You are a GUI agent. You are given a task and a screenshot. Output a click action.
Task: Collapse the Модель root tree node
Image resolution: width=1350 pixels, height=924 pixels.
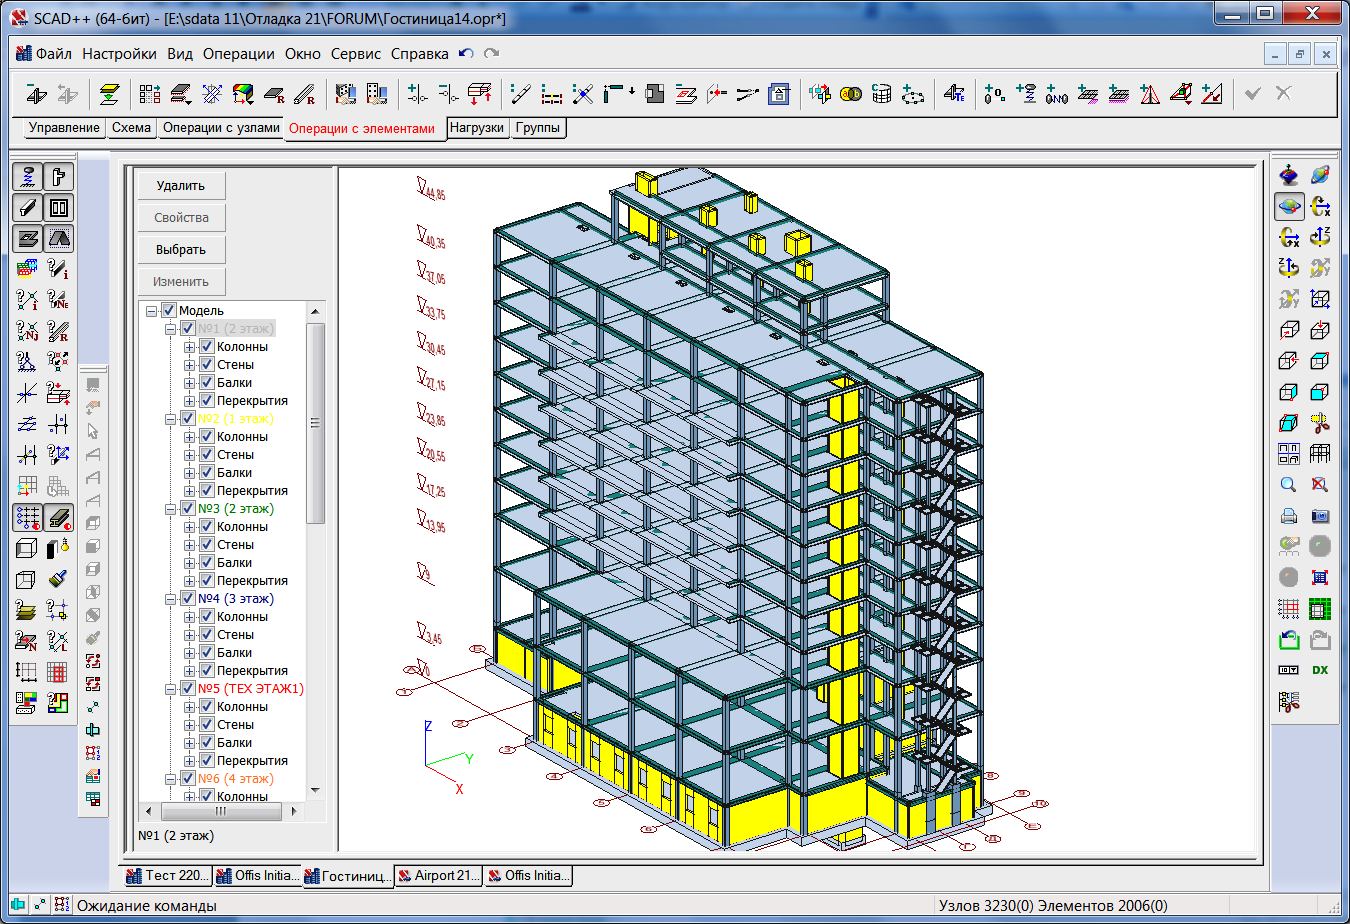click(x=151, y=311)
